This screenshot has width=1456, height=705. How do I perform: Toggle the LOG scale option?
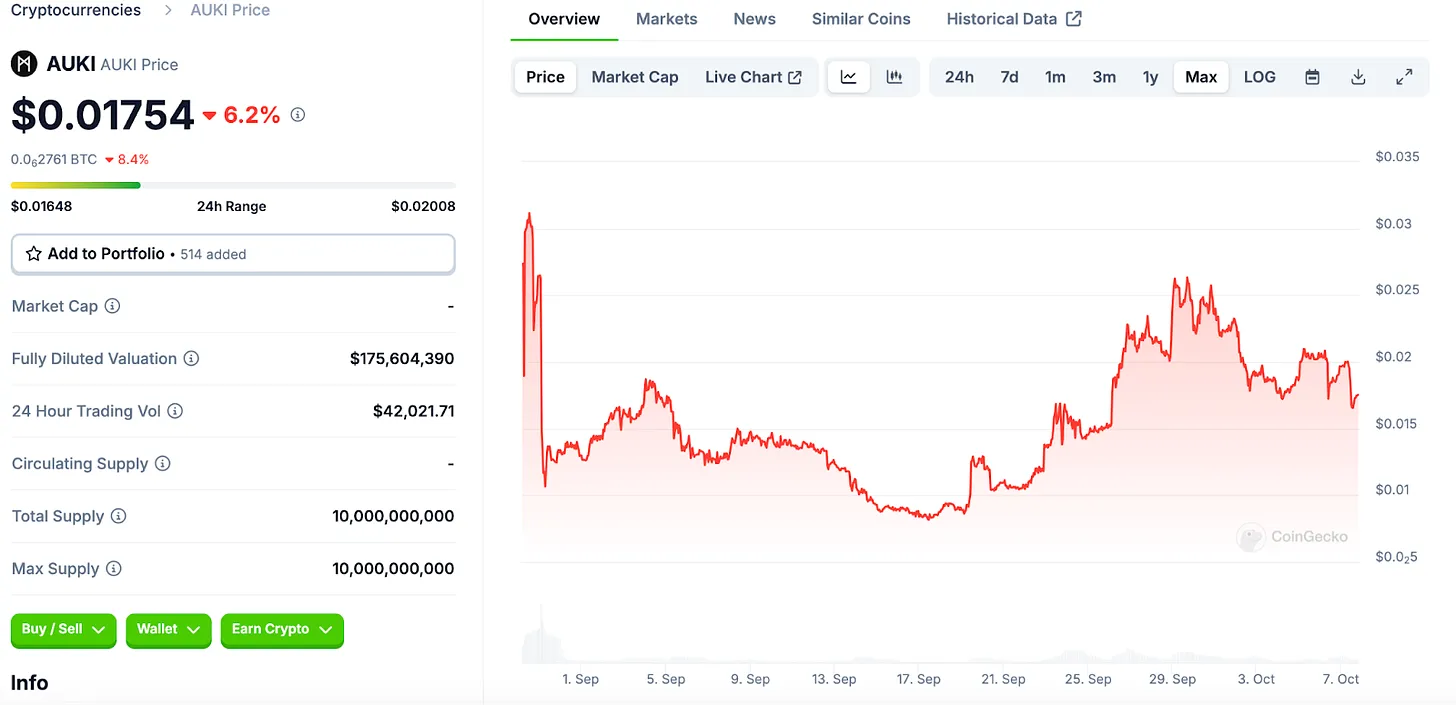click(1259, 77)
